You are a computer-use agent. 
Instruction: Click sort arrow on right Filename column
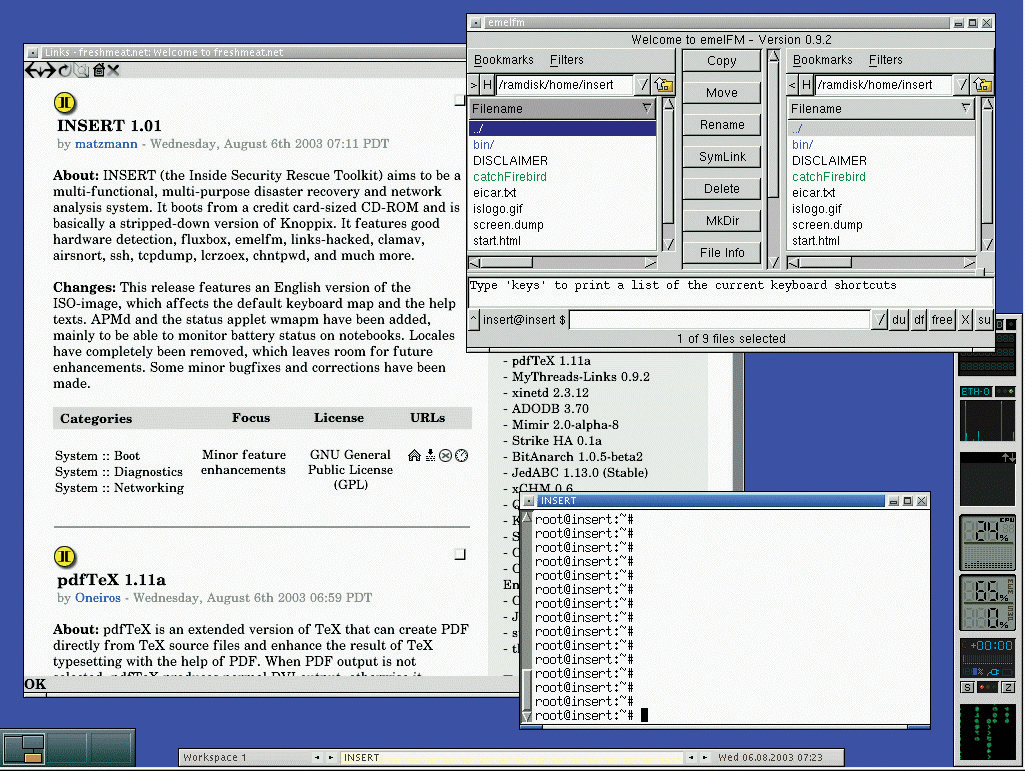pos(966,108)
